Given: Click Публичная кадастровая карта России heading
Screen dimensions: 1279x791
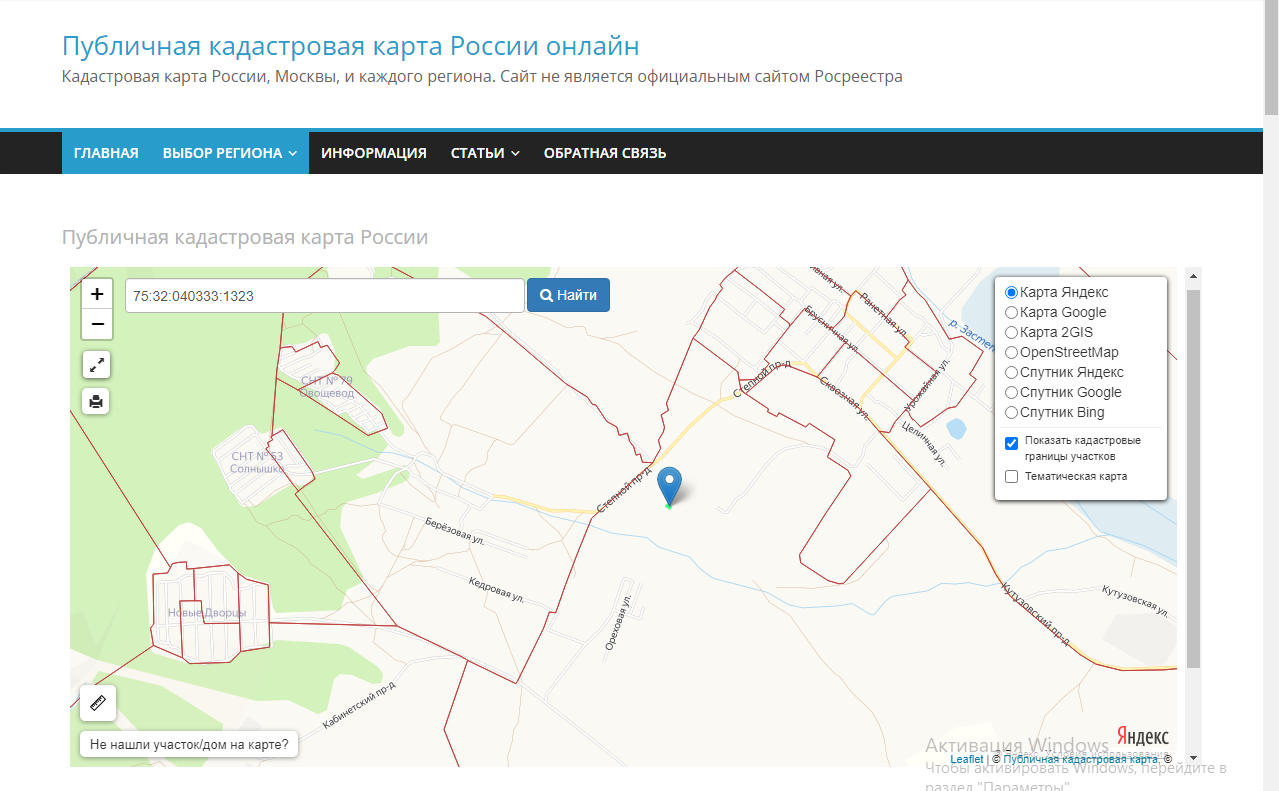Looking at the screenshot, I should pos(245,237).
